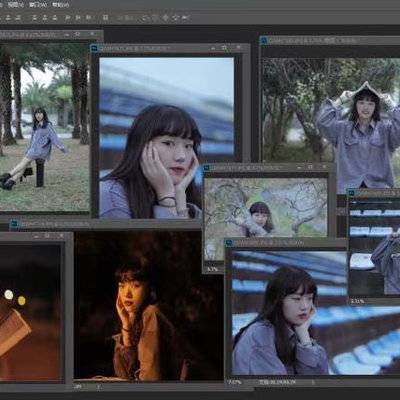This screenshot has width=400, height=400.
Task: Select title bar of forest walking photo window
Action: (52, 34)
